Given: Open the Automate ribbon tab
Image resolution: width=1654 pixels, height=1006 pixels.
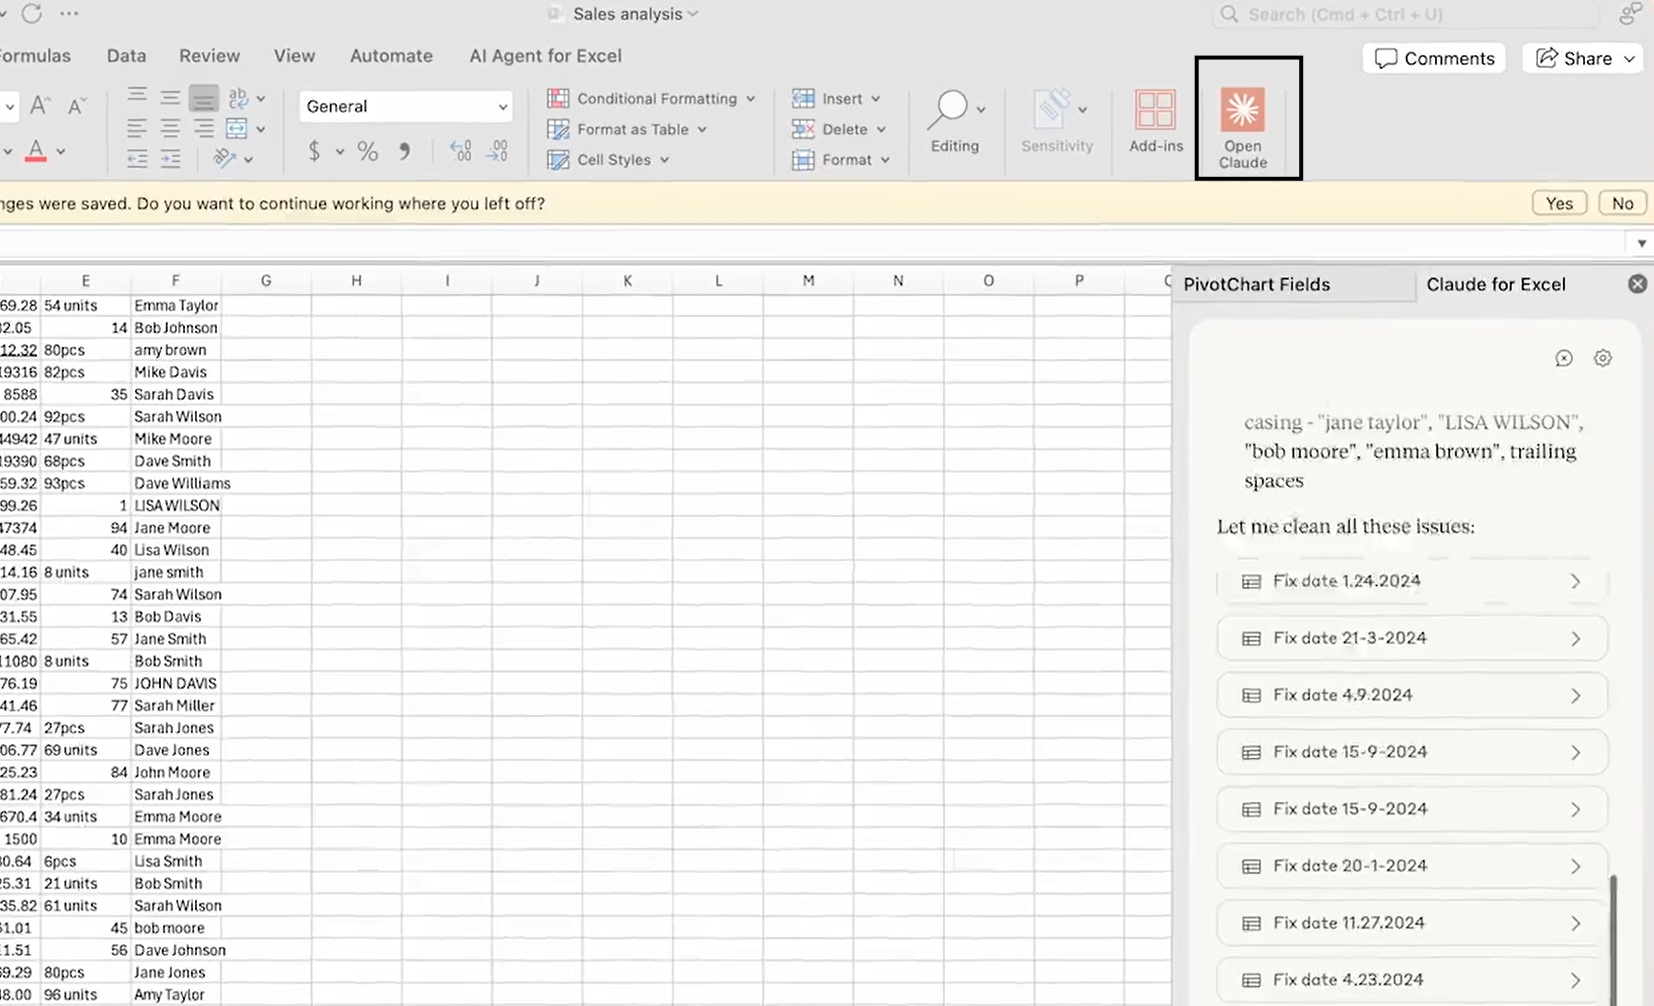Looking at the screenshot, I should [x=391, y=56].
